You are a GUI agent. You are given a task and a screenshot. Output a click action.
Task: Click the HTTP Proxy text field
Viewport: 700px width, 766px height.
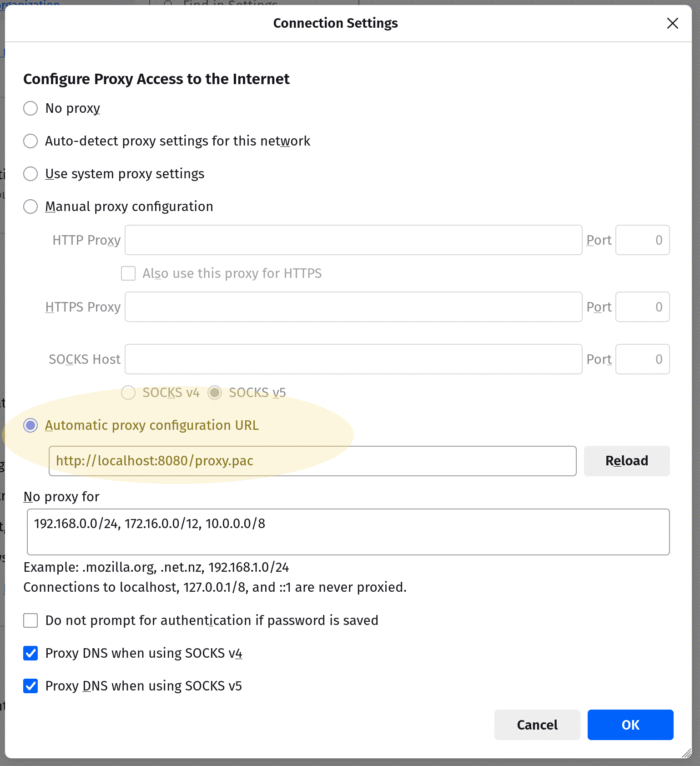353,240
